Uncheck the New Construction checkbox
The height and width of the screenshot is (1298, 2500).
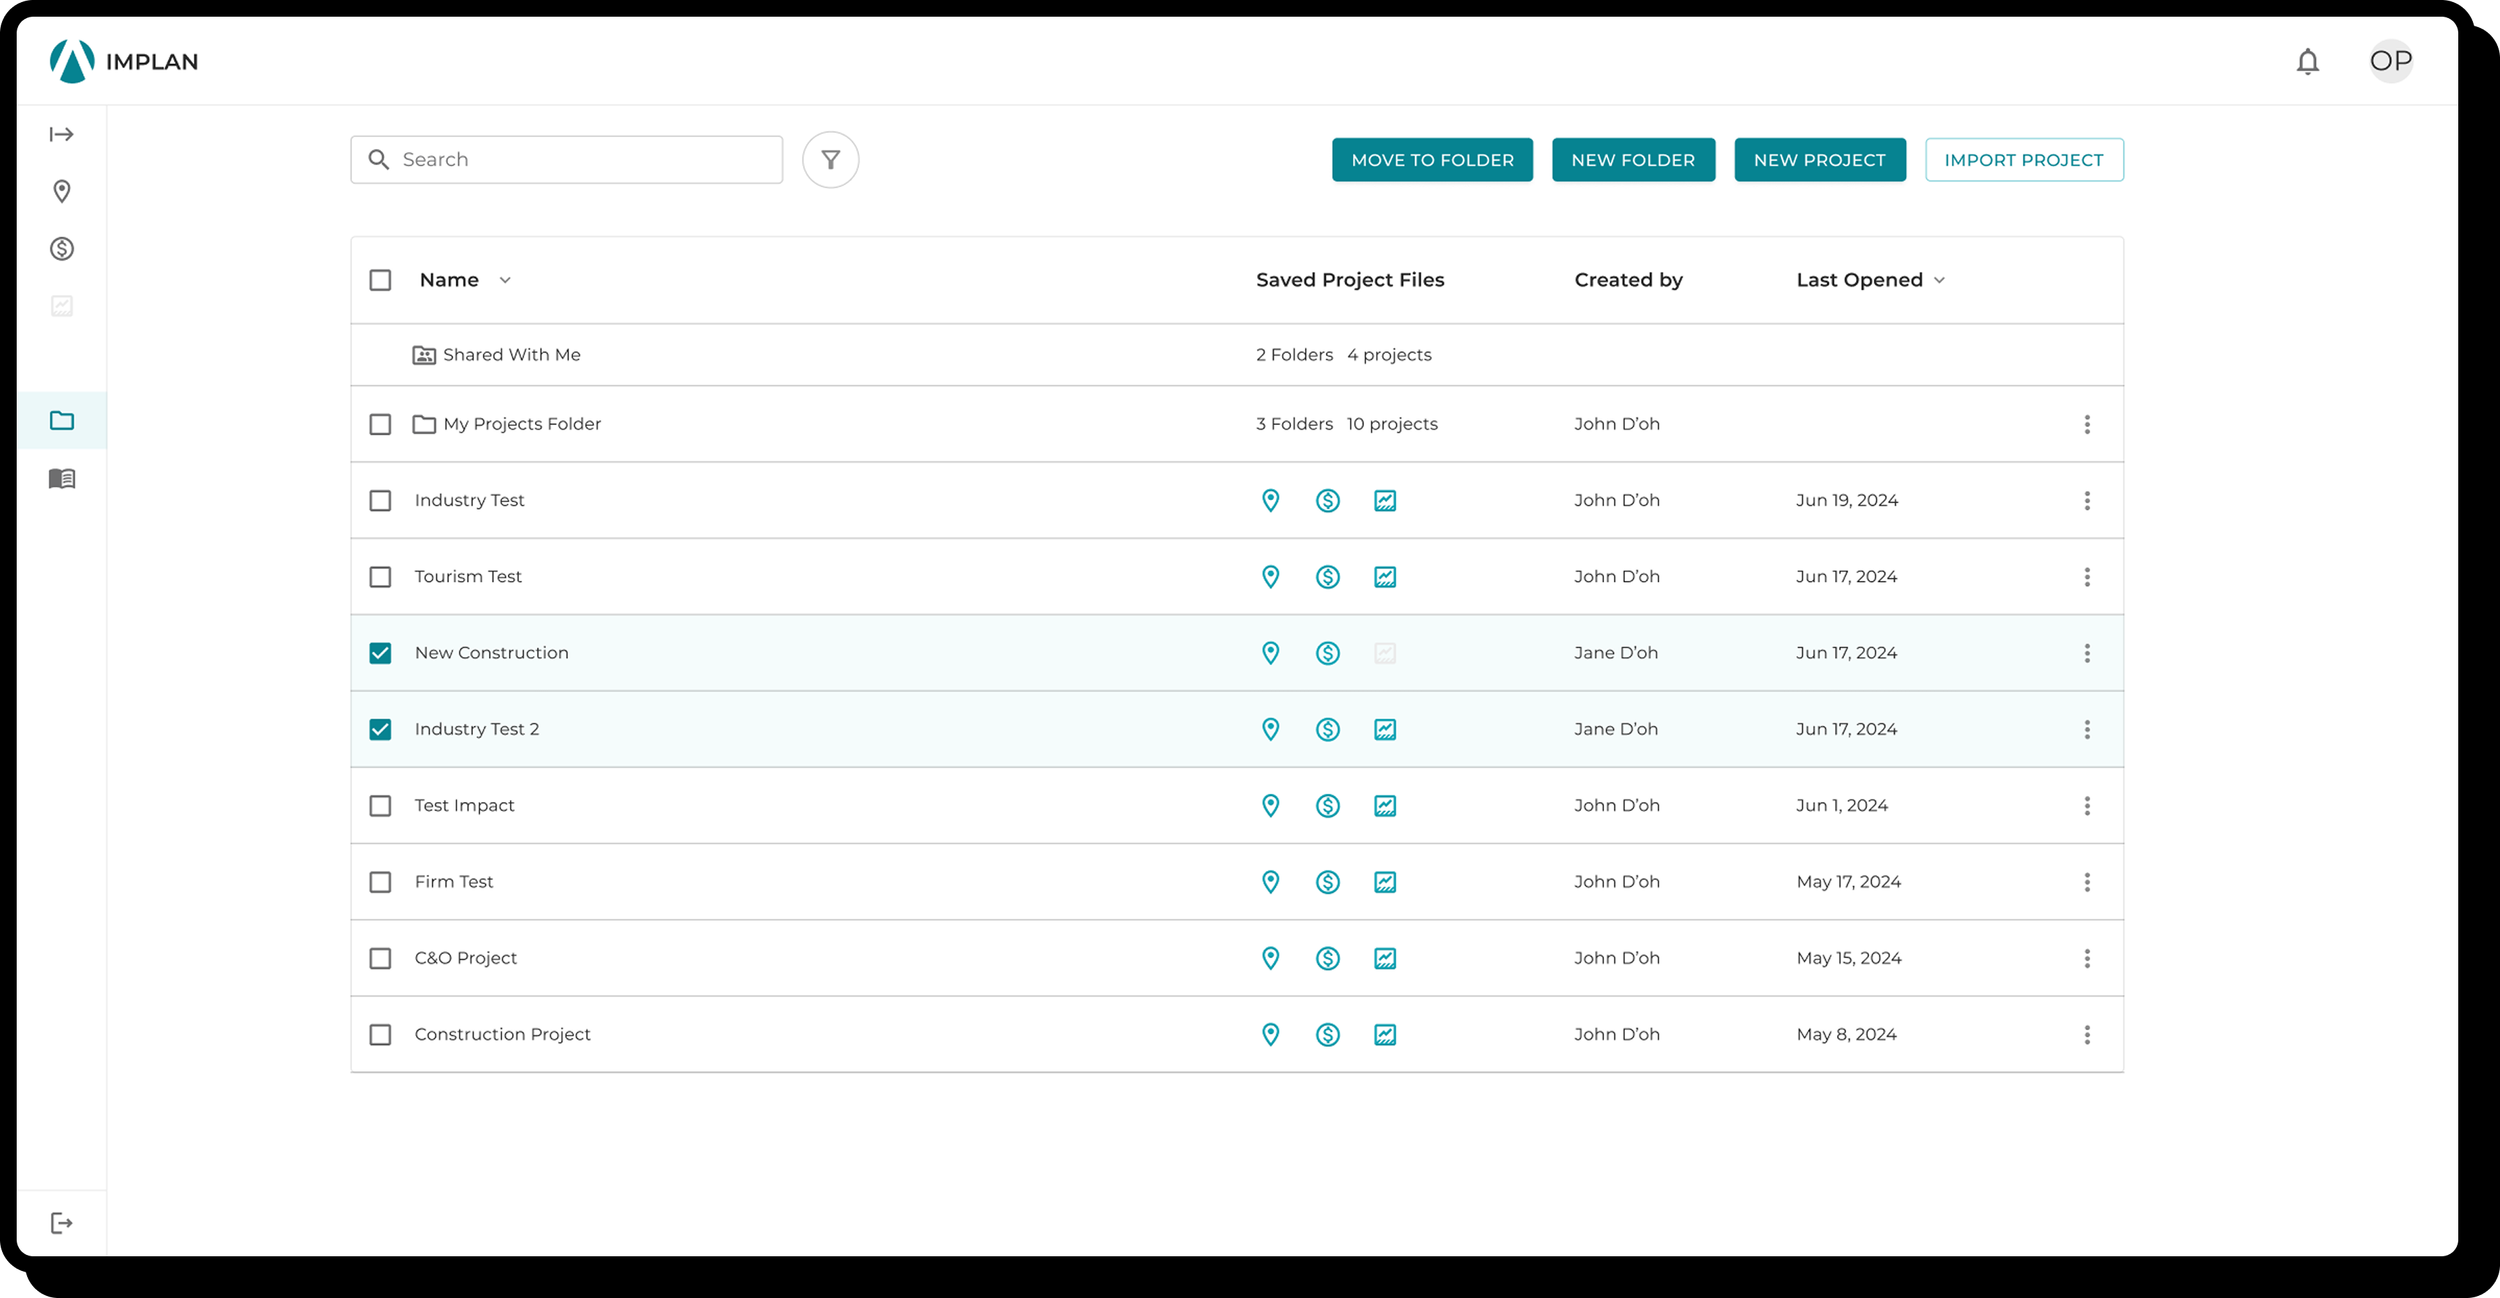(380, 653)
